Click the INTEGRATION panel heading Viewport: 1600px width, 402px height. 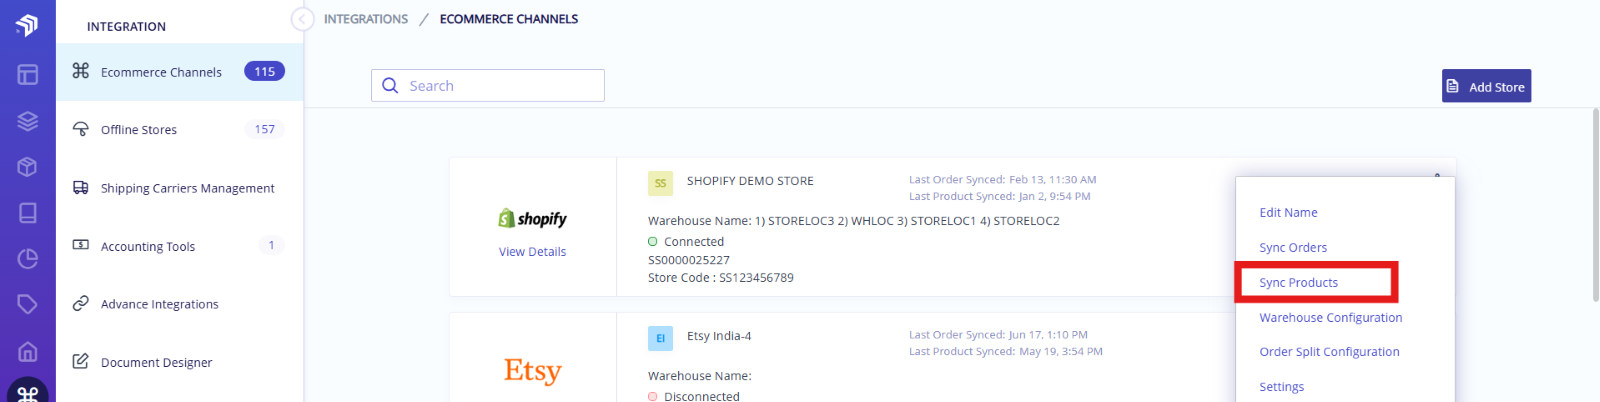[x=126, y=26]
